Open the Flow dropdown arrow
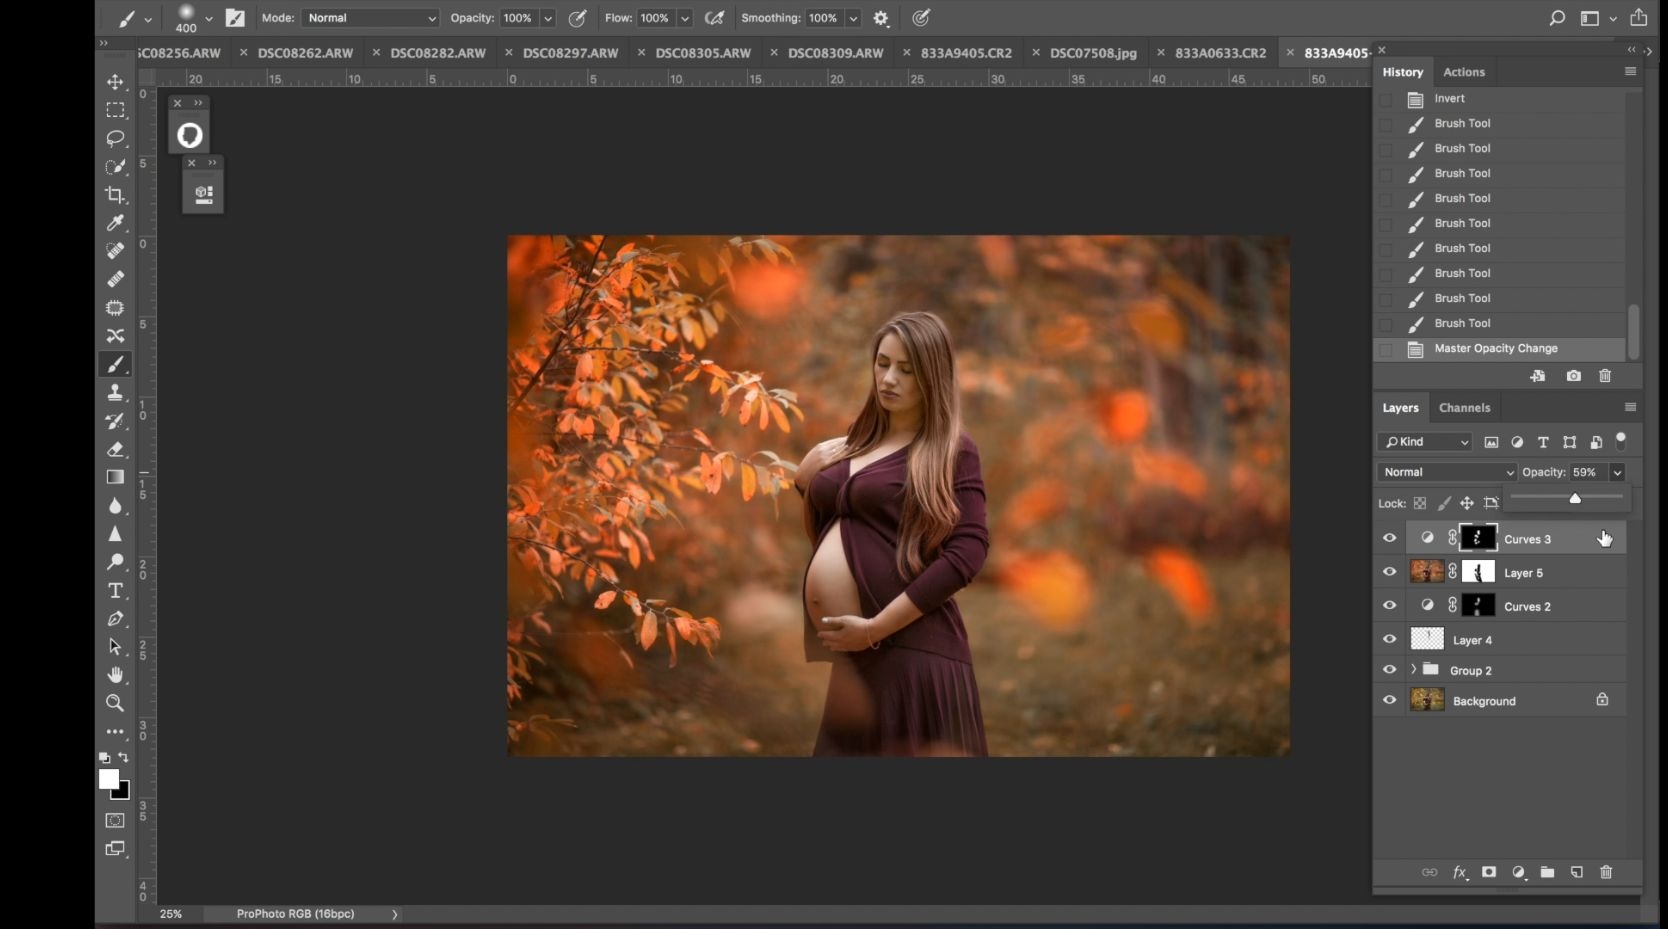The width and height of the screenshot is (1668, 929). tap(685, 18)
